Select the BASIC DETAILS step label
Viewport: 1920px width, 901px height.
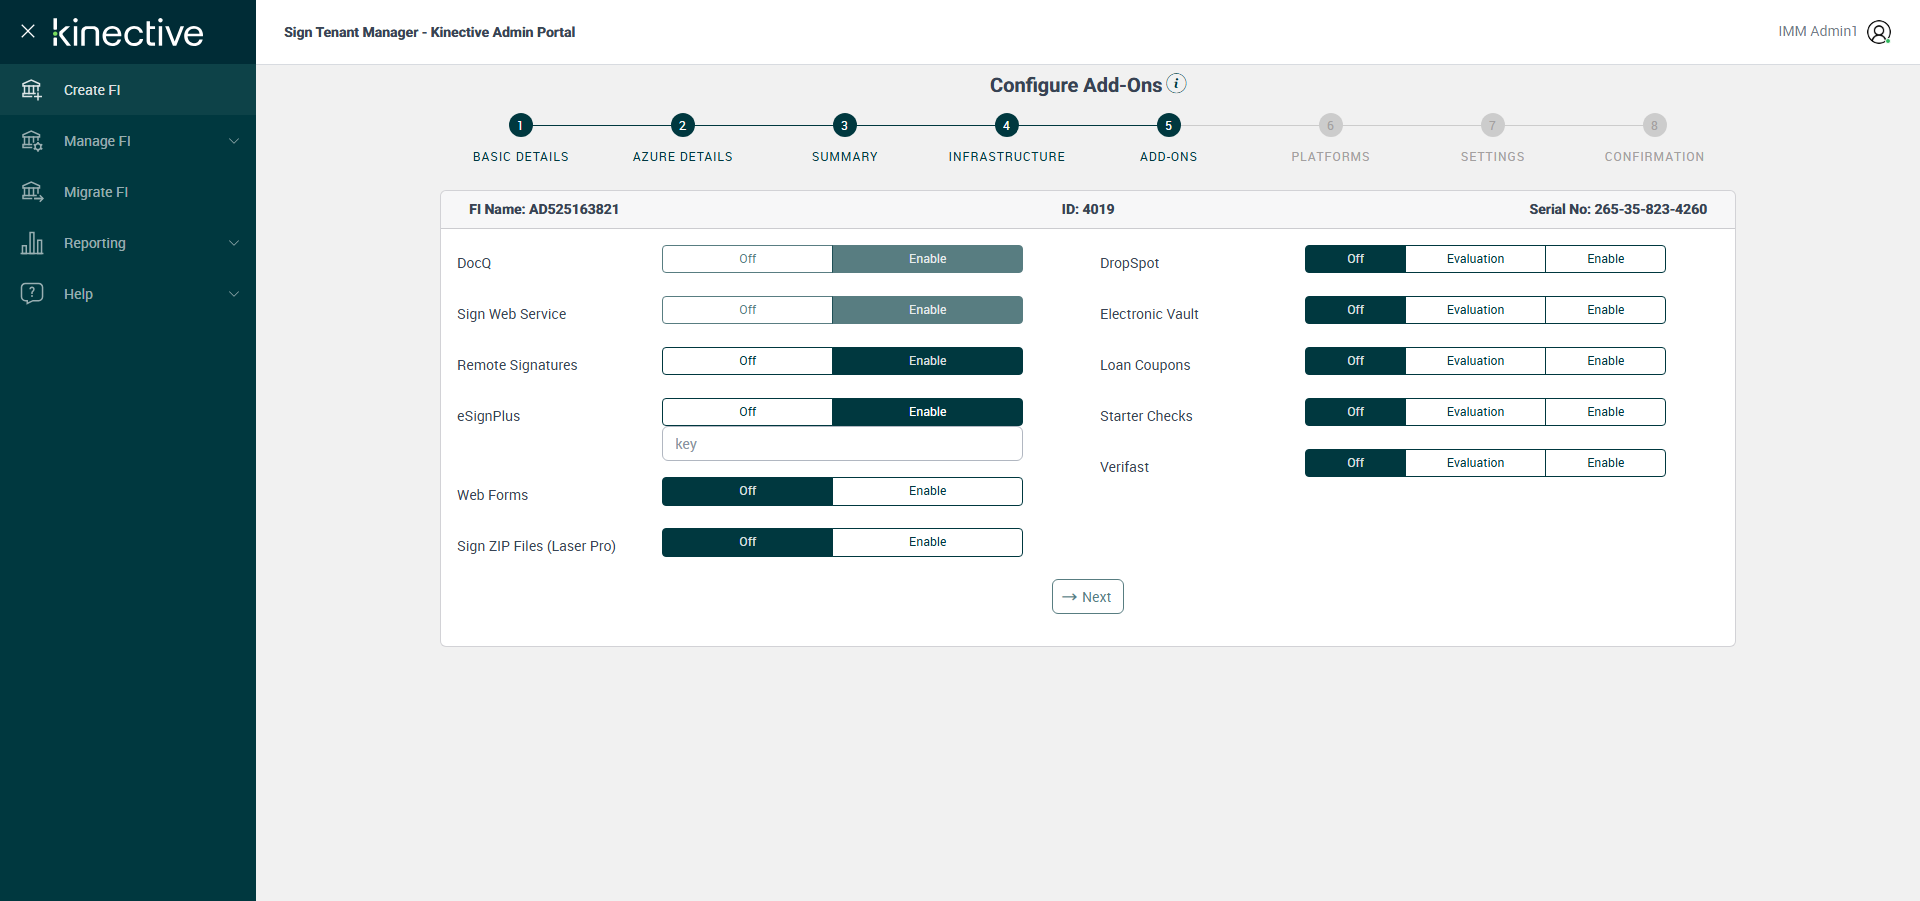click(x=521, y=157)
